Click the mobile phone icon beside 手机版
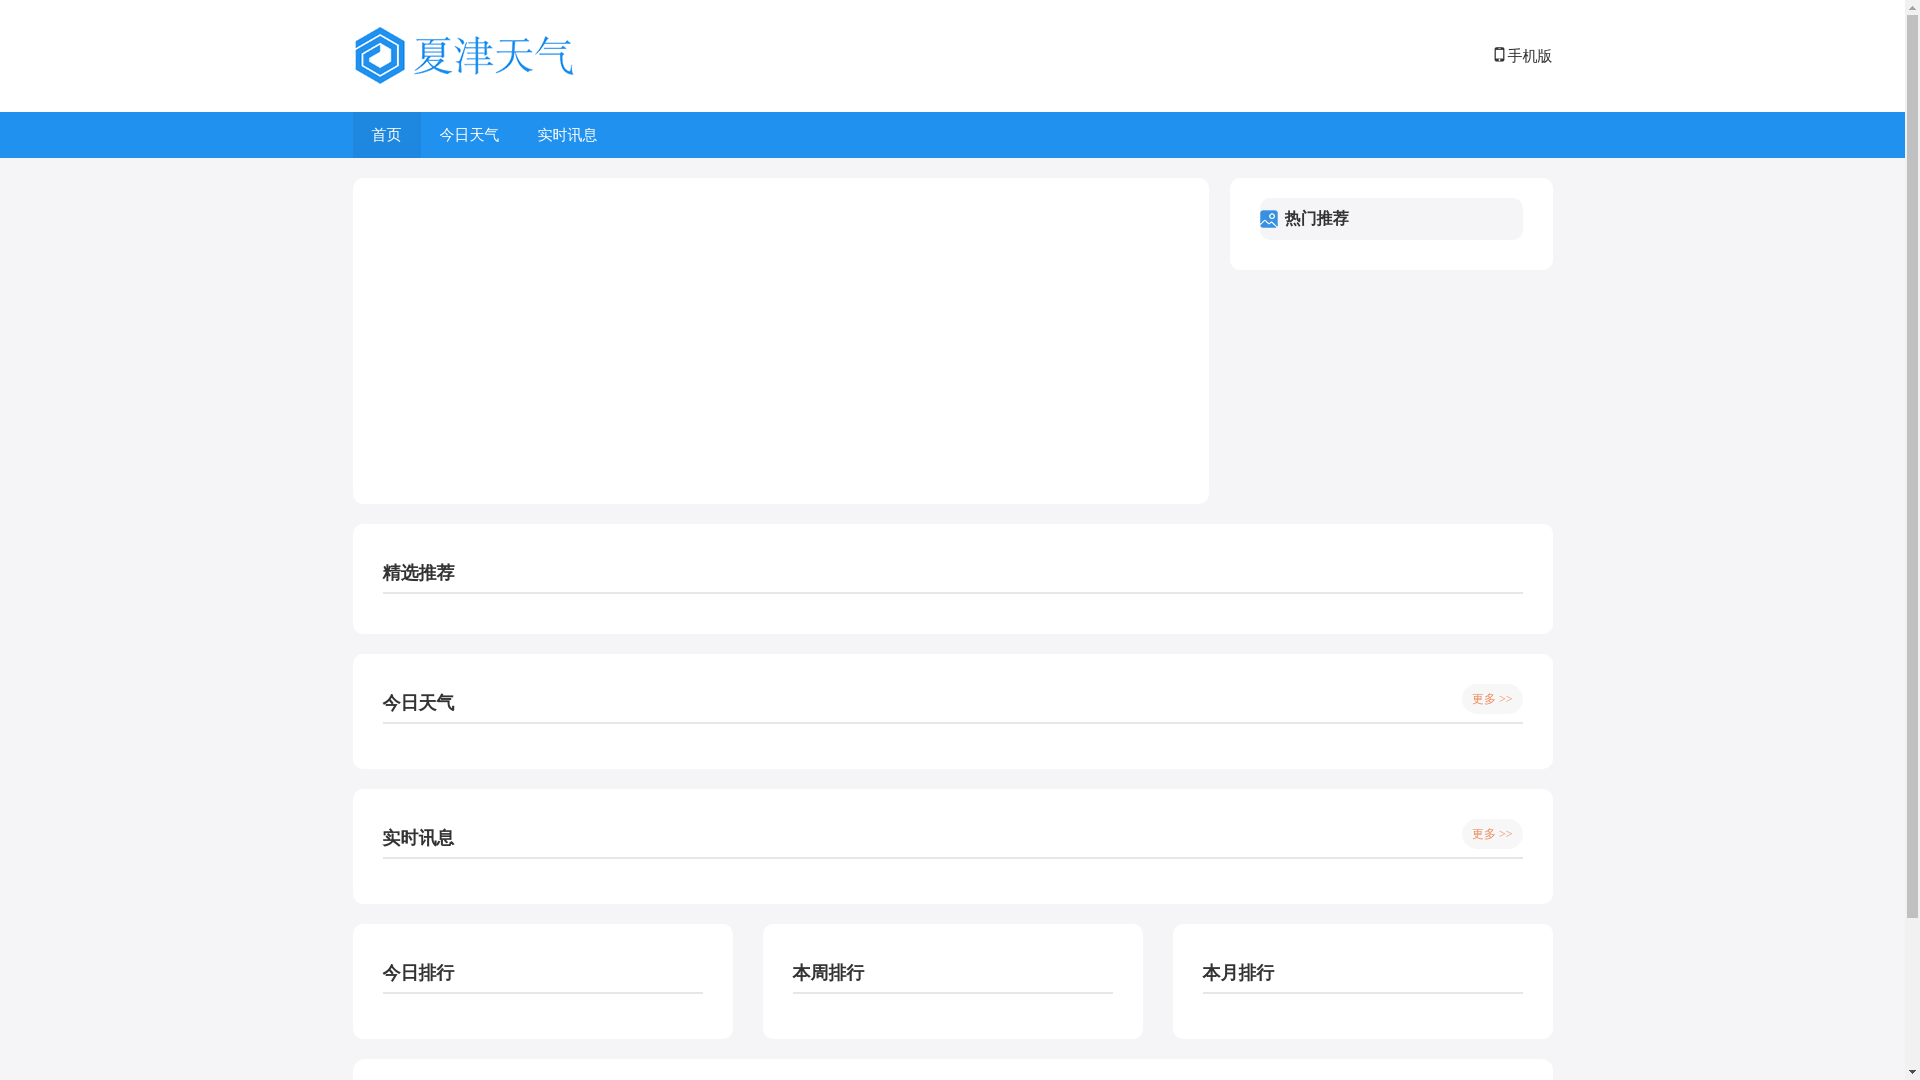Screen dimensions: 1920x1080 (1499, 55)
